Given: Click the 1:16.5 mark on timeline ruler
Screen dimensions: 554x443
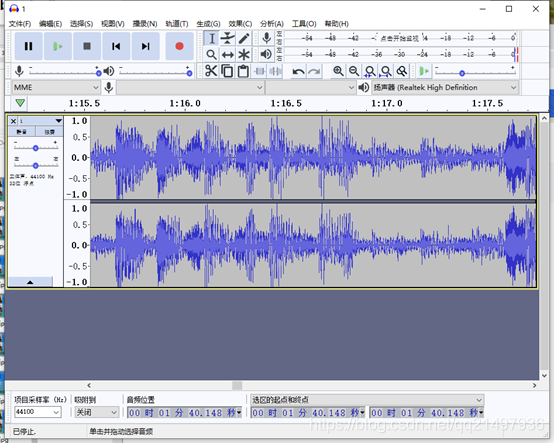Looking at the screenshot, I should tap(286, 104).
